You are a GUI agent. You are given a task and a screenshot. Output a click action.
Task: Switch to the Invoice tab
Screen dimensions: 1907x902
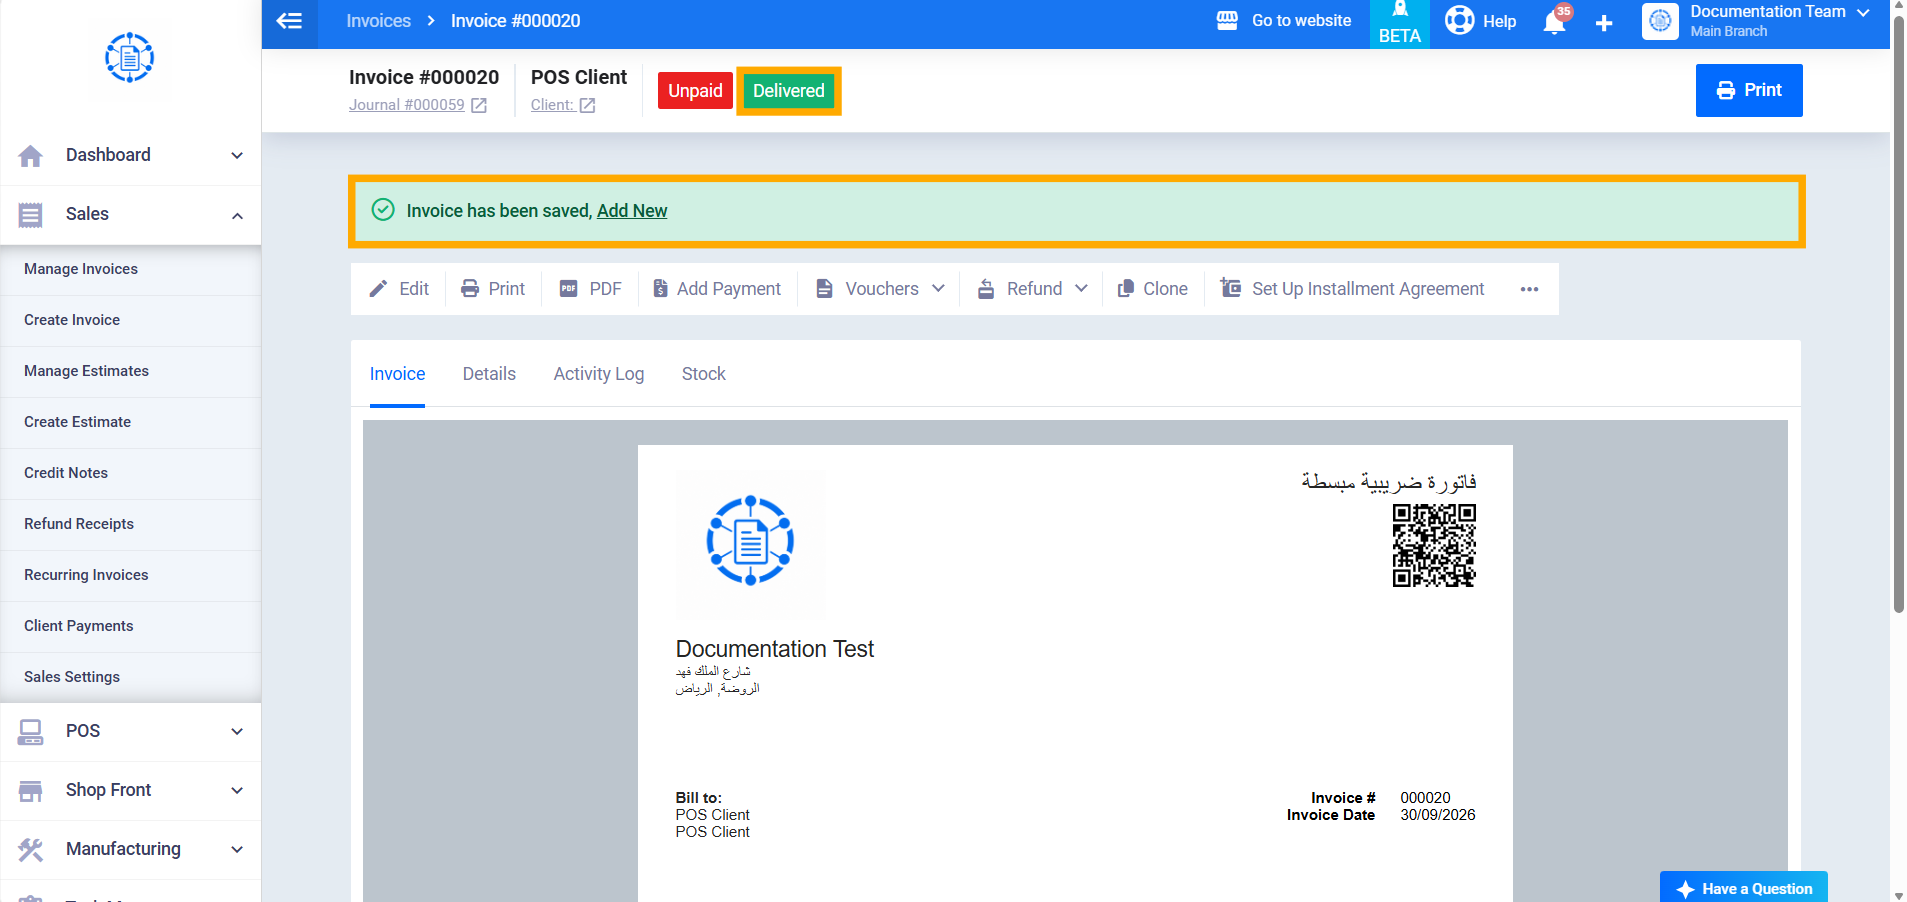397,374
